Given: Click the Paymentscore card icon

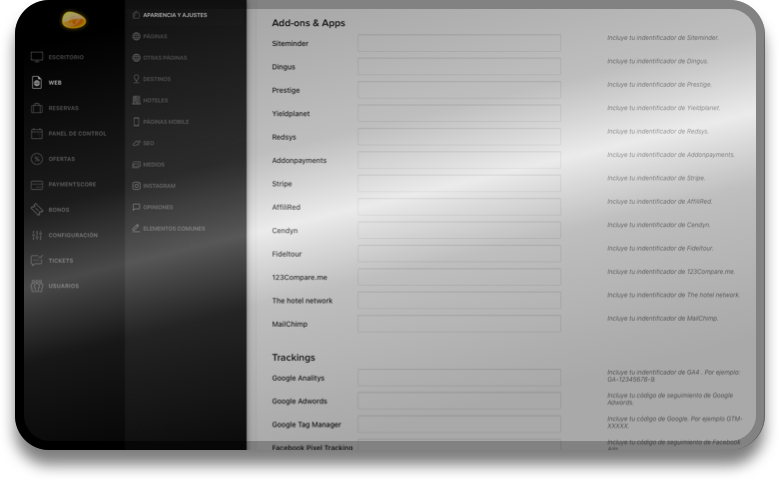Looking at the screenshot, I should pyautogui.click(x=37, y=184).
